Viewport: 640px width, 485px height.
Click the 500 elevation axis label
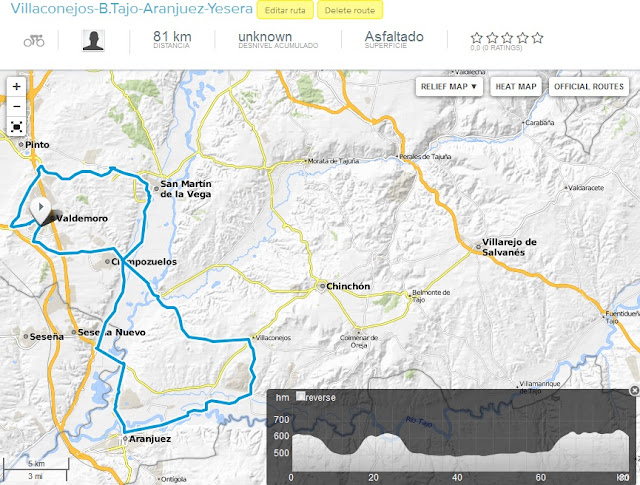coord(281,452)
